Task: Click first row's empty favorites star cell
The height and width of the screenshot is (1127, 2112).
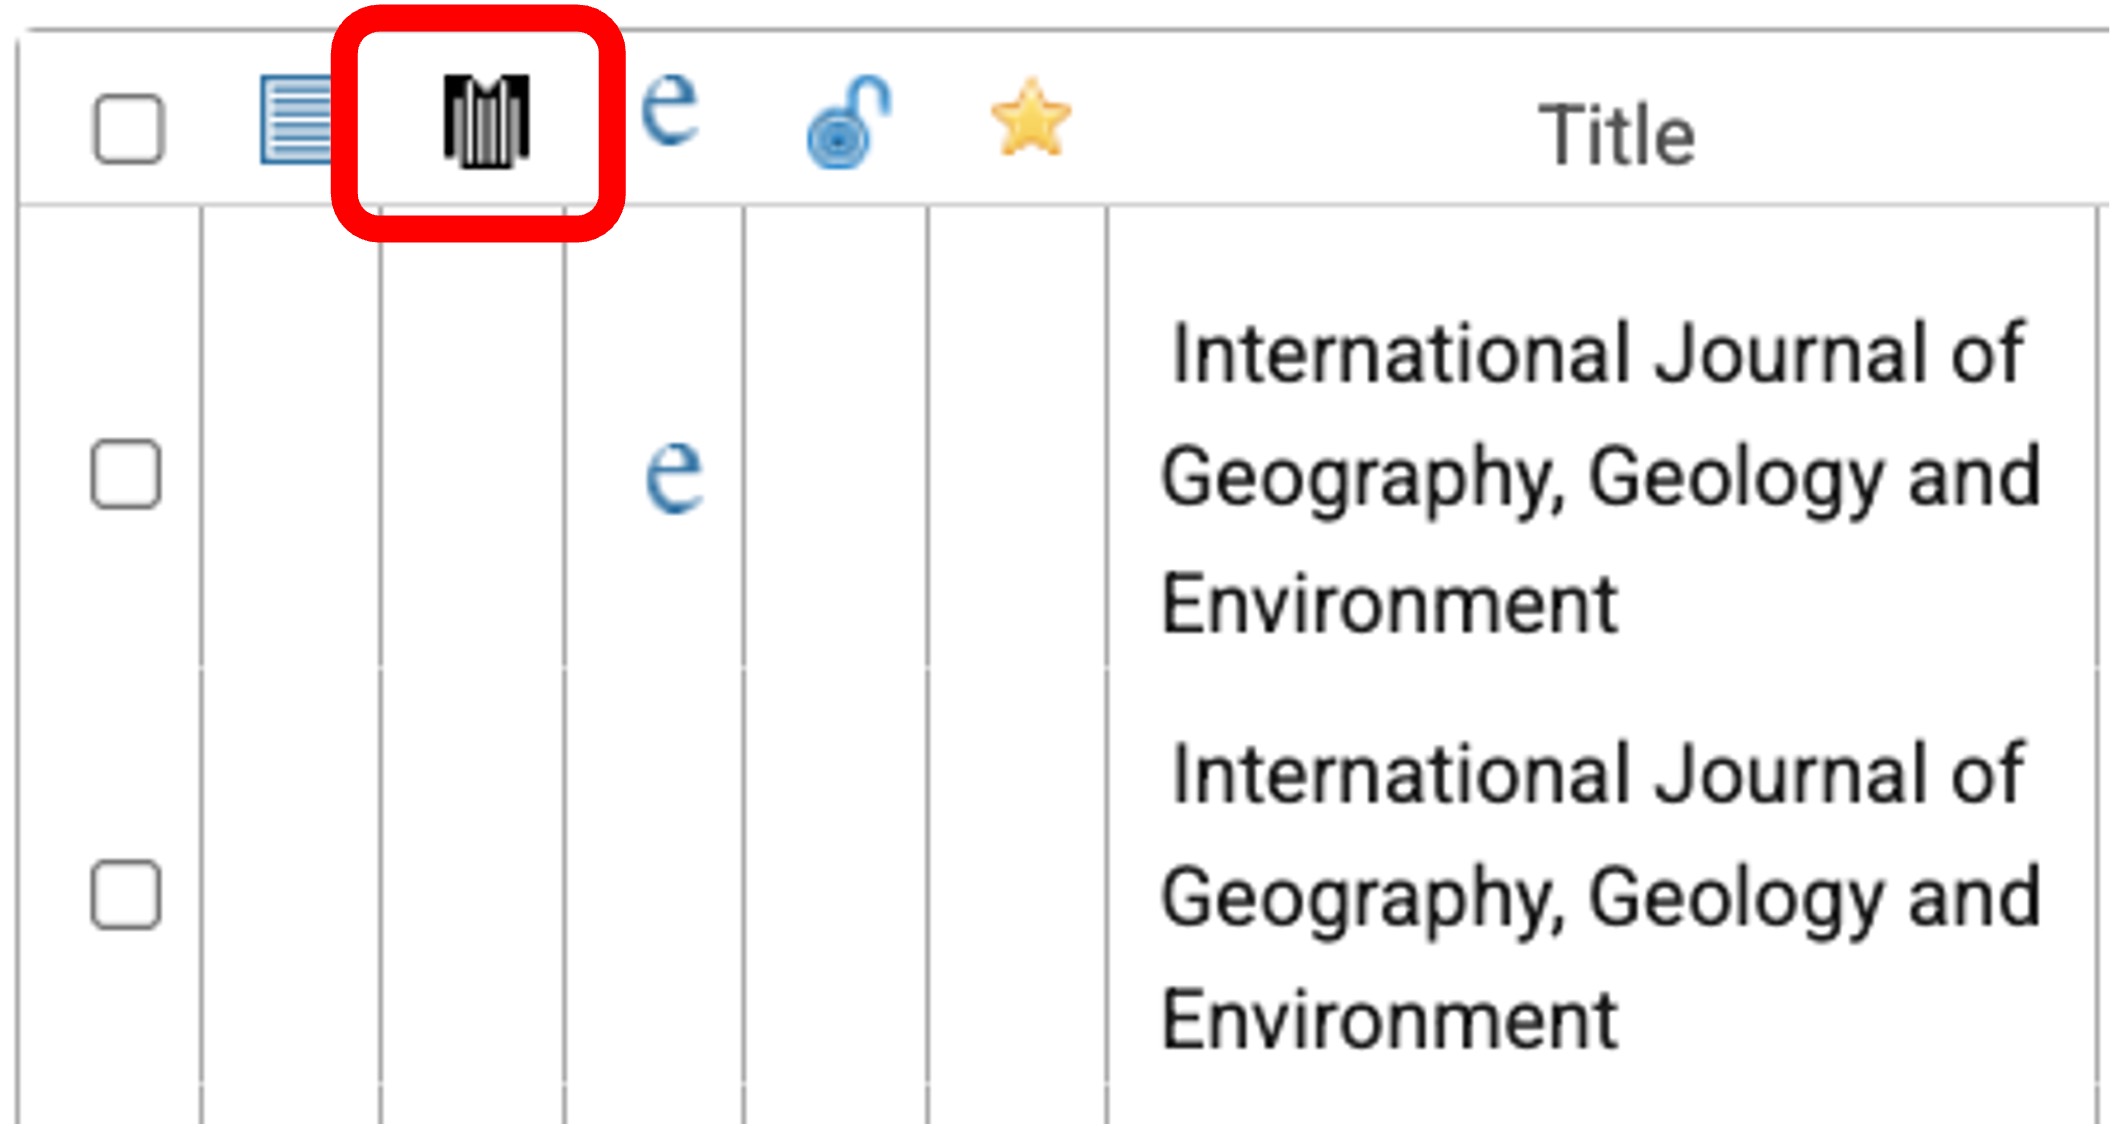Action: coord(1017,475)
